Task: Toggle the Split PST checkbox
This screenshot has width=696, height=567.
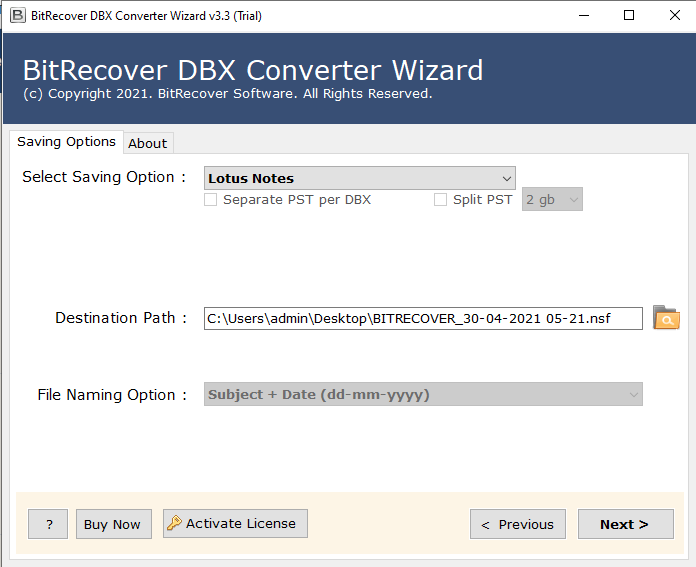Action: 441,200
